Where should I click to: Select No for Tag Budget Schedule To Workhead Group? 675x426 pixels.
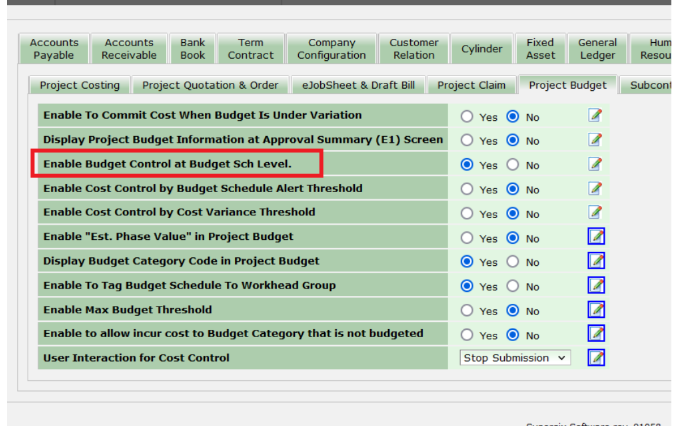512,286
